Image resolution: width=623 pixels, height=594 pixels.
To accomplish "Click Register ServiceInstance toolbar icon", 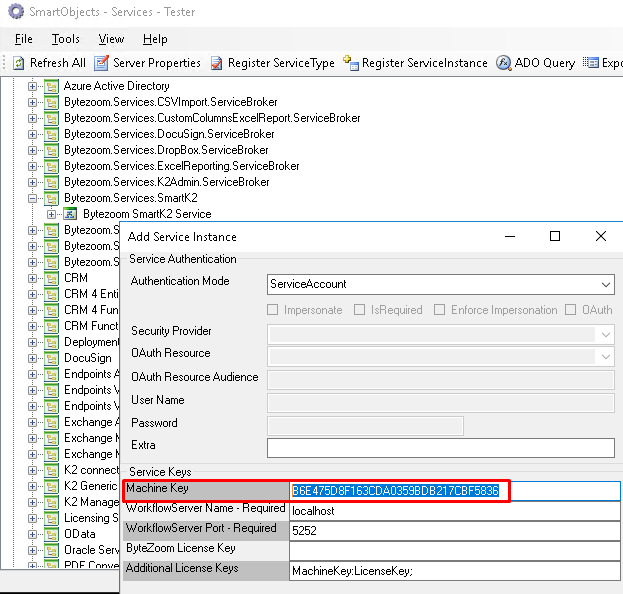I will (x=351, y=63).
